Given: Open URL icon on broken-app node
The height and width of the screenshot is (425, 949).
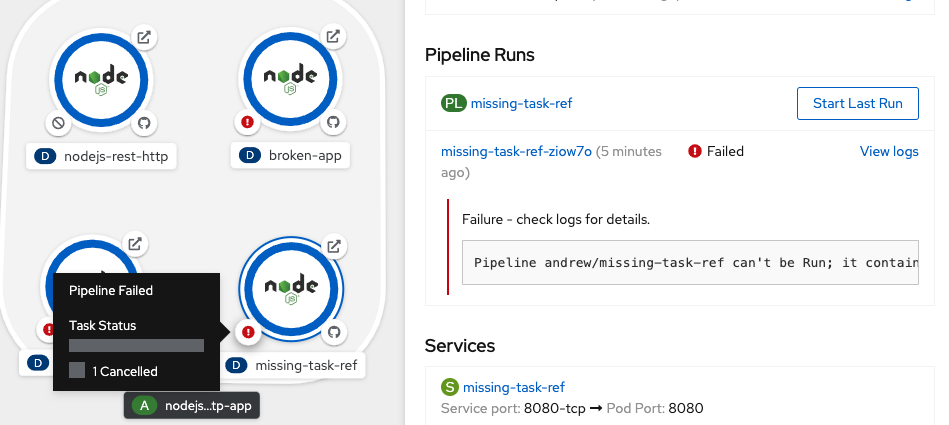Looking at the screenshot, I should pyautogui.click(x=335, y=37).
